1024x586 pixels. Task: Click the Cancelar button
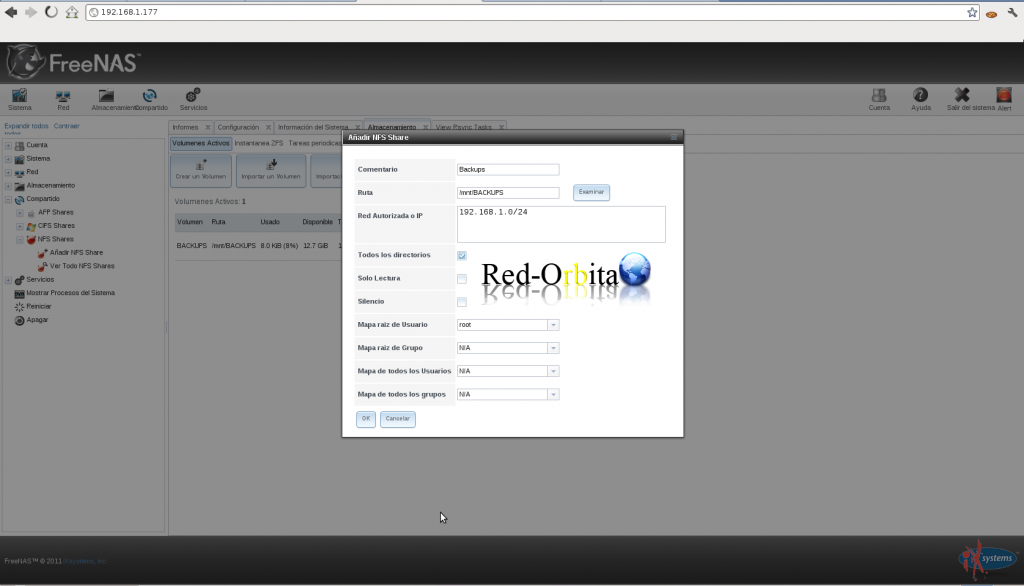(398, 419)
